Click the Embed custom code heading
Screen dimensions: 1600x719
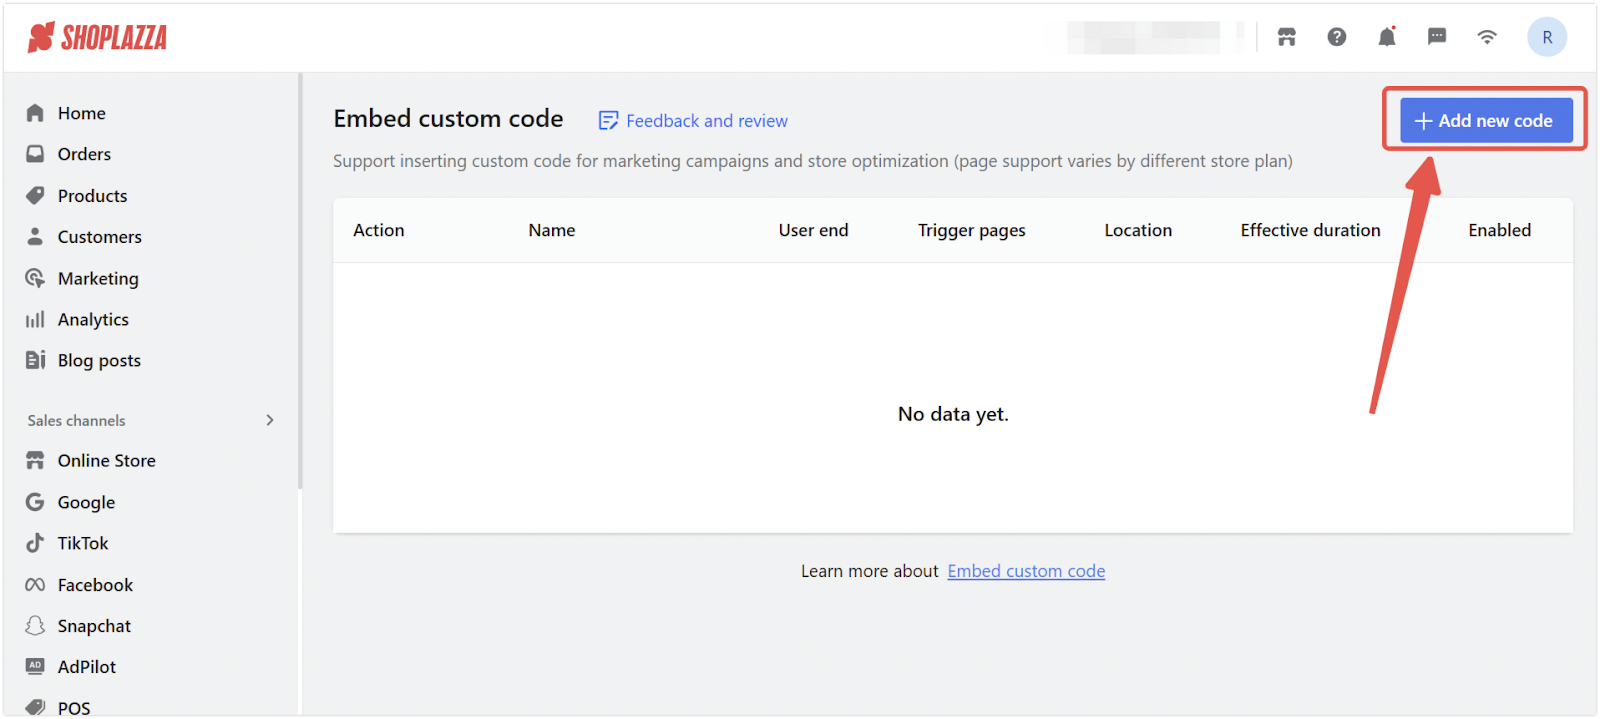[448, 119]
